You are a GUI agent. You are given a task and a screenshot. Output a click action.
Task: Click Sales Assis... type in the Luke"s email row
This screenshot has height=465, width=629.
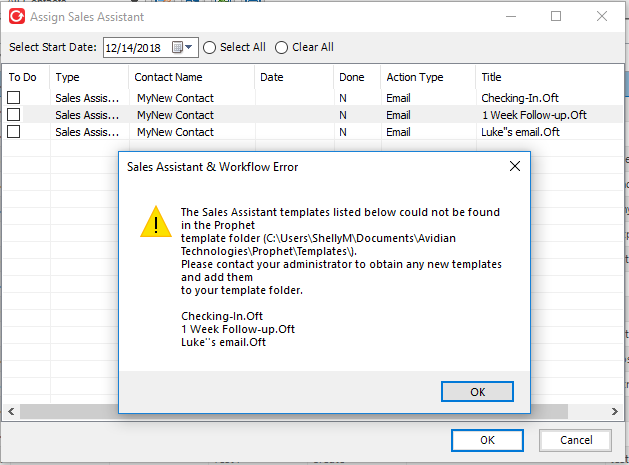(87, 132)
